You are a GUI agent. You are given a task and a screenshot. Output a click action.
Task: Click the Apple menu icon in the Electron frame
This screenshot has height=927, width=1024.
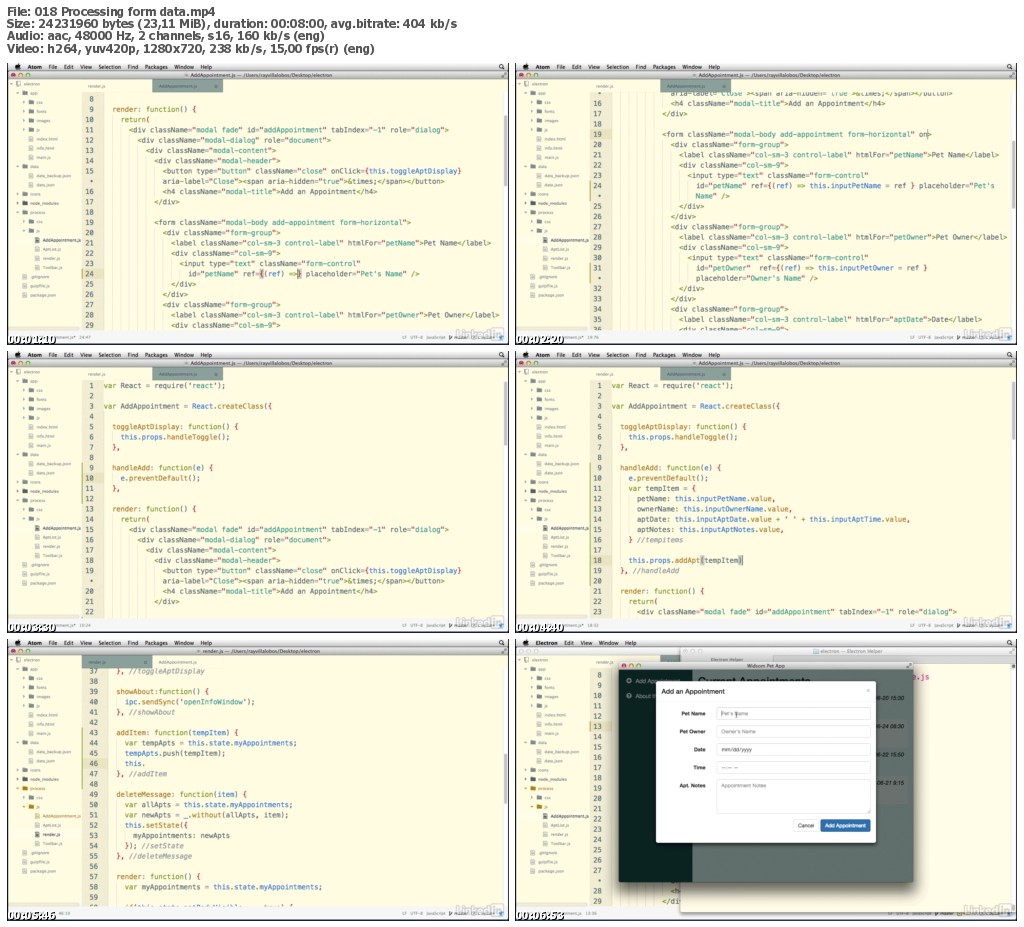(x=526, y=643)
